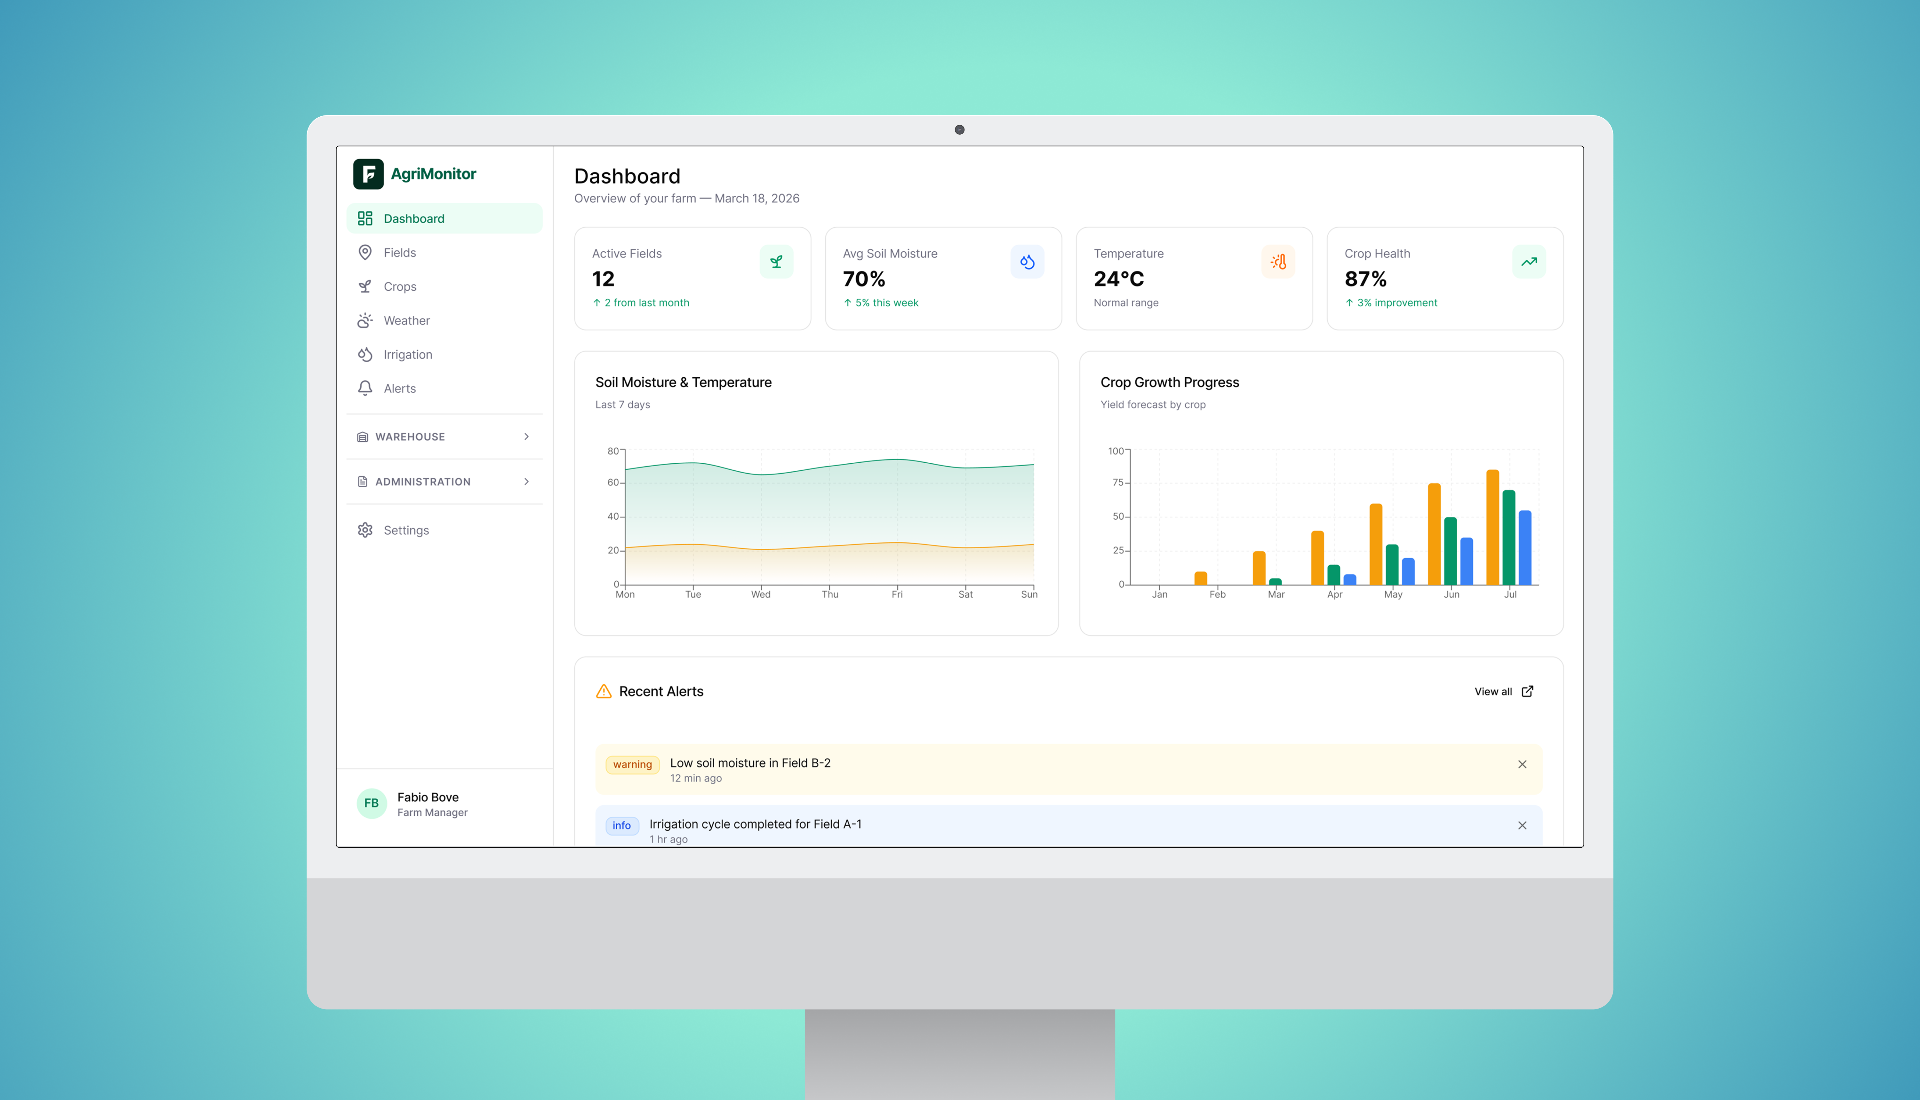Open the Irrigation section
The width and height of the screenshot is (1920, 1100).
[x=444, y=355]
